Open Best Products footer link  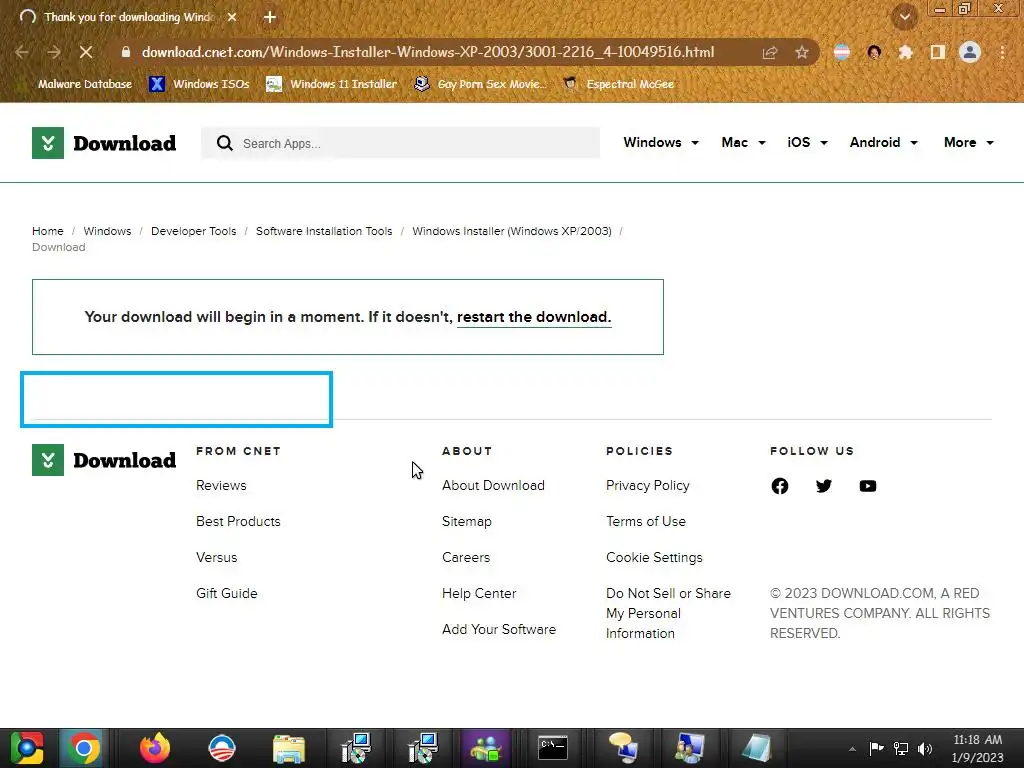click(238, 521)
